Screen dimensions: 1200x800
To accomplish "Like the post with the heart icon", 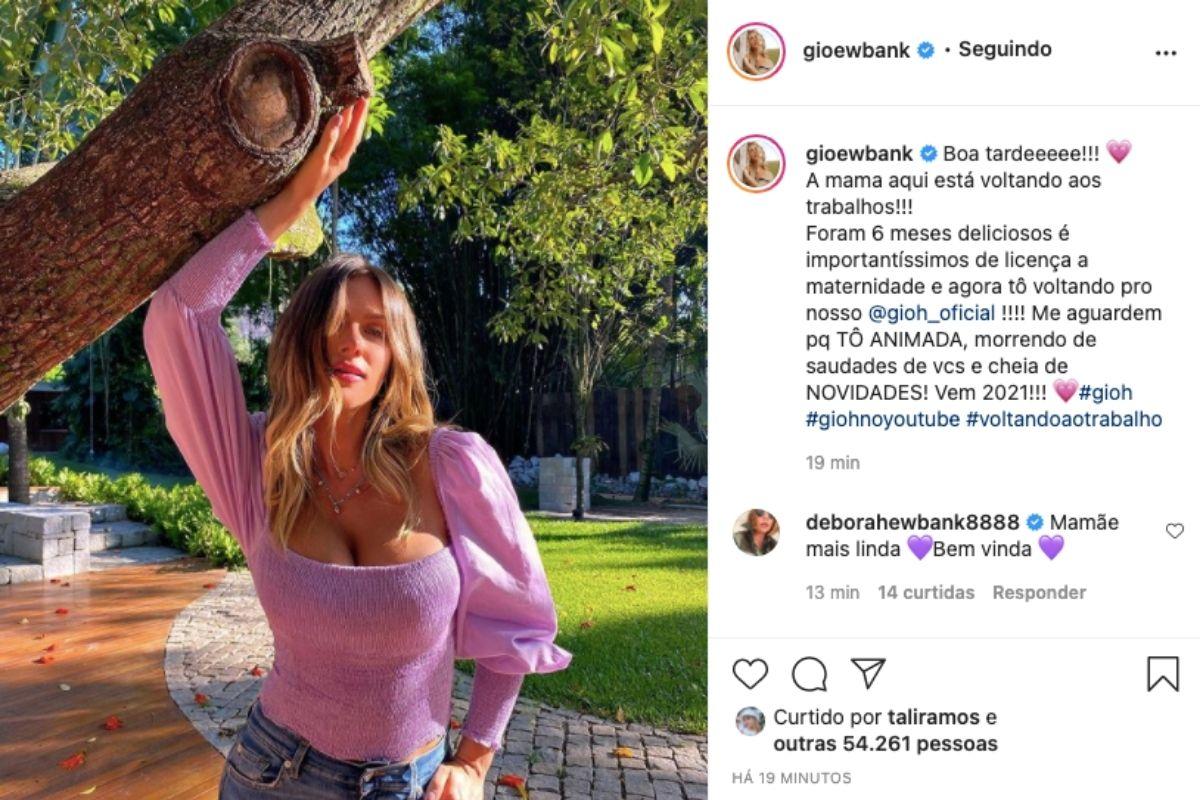I will (x=750, y=674).
